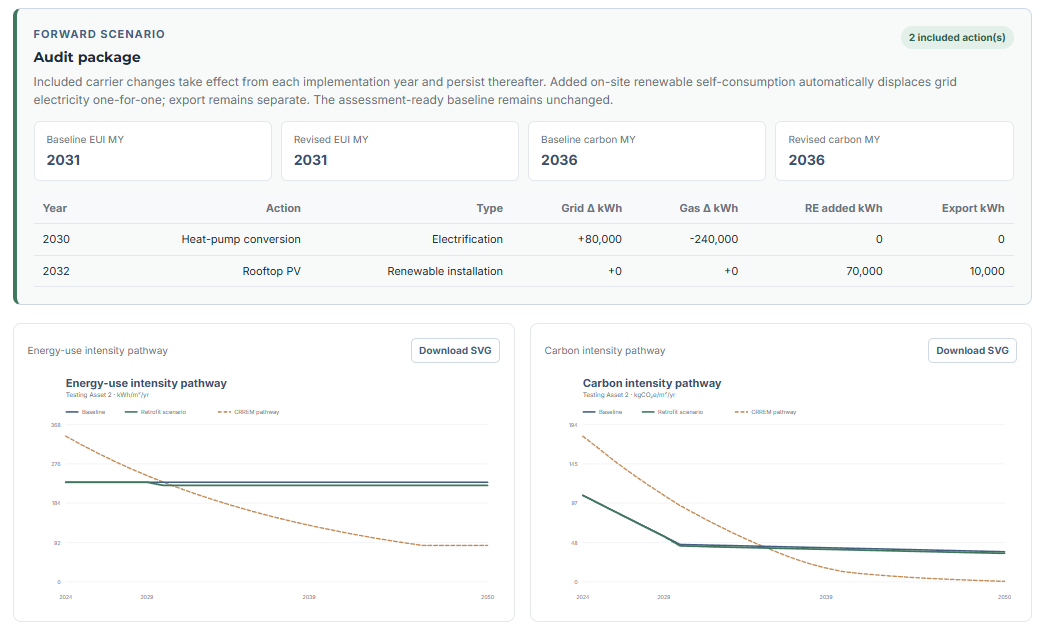Select the Baseline carbon MY card
This screenshot has width=1049, height=639.
647,151
